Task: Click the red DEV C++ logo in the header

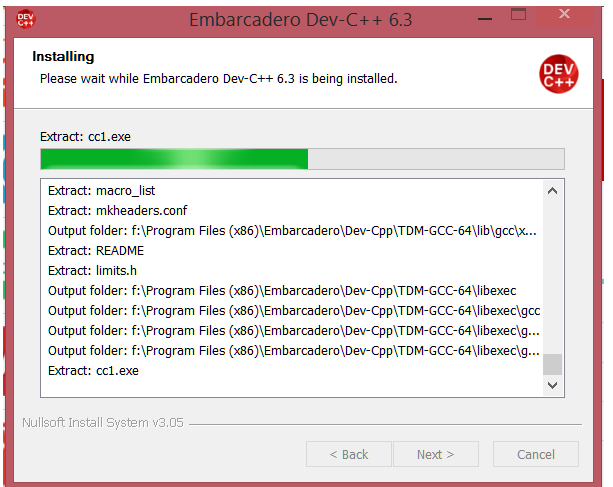Action: [558, 74]
